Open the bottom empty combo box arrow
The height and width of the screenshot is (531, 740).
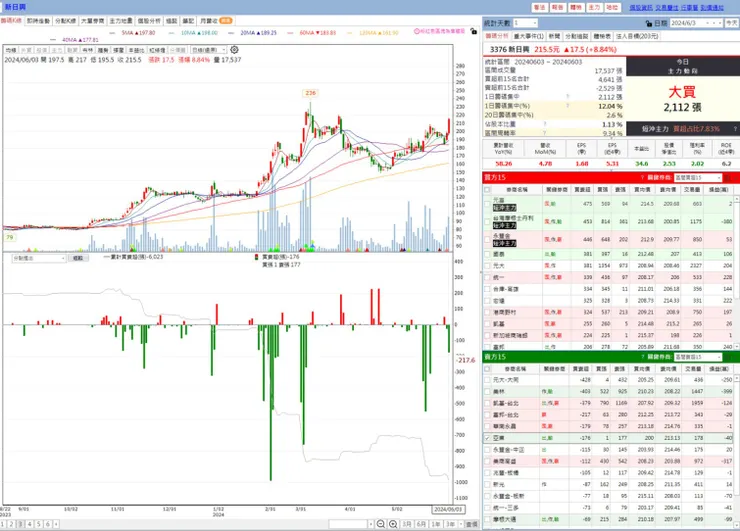(x=370, y=524)
